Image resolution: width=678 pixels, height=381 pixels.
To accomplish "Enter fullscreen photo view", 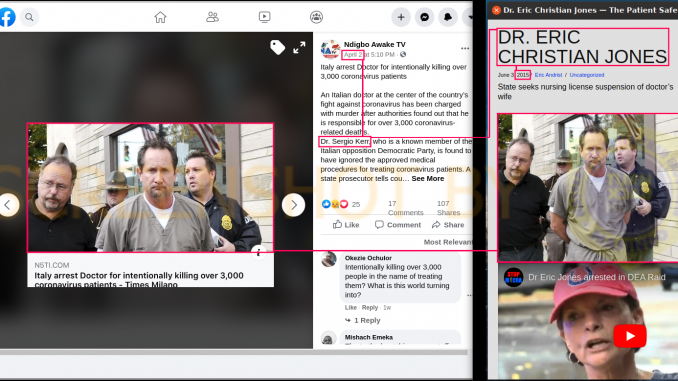I will coord(299,48).
